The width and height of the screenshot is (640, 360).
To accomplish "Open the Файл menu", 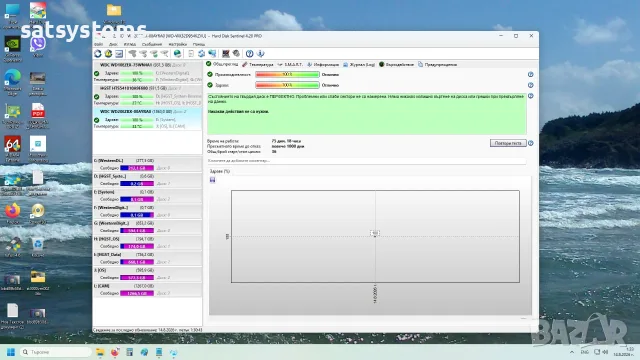I will pyautogui.click(x=98, y=44).
